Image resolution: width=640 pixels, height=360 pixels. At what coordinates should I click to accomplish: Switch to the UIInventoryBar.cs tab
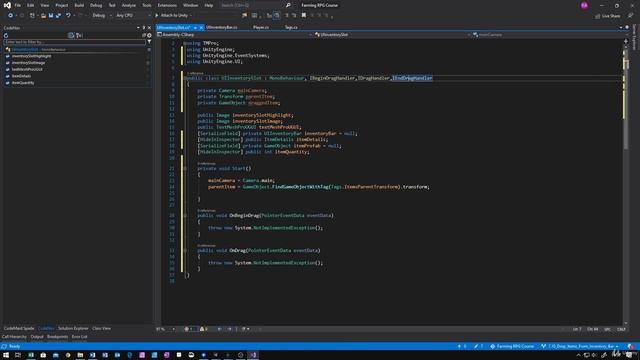pos(221,27)
